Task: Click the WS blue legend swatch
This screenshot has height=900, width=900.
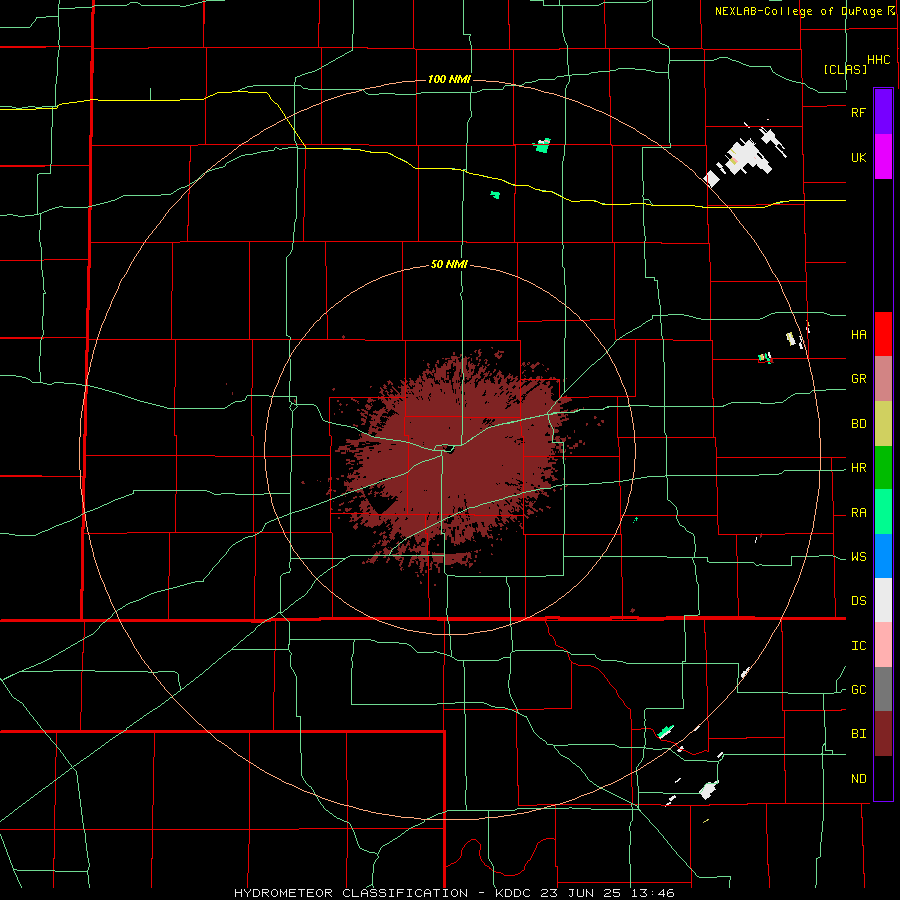Action: point(883,556)
